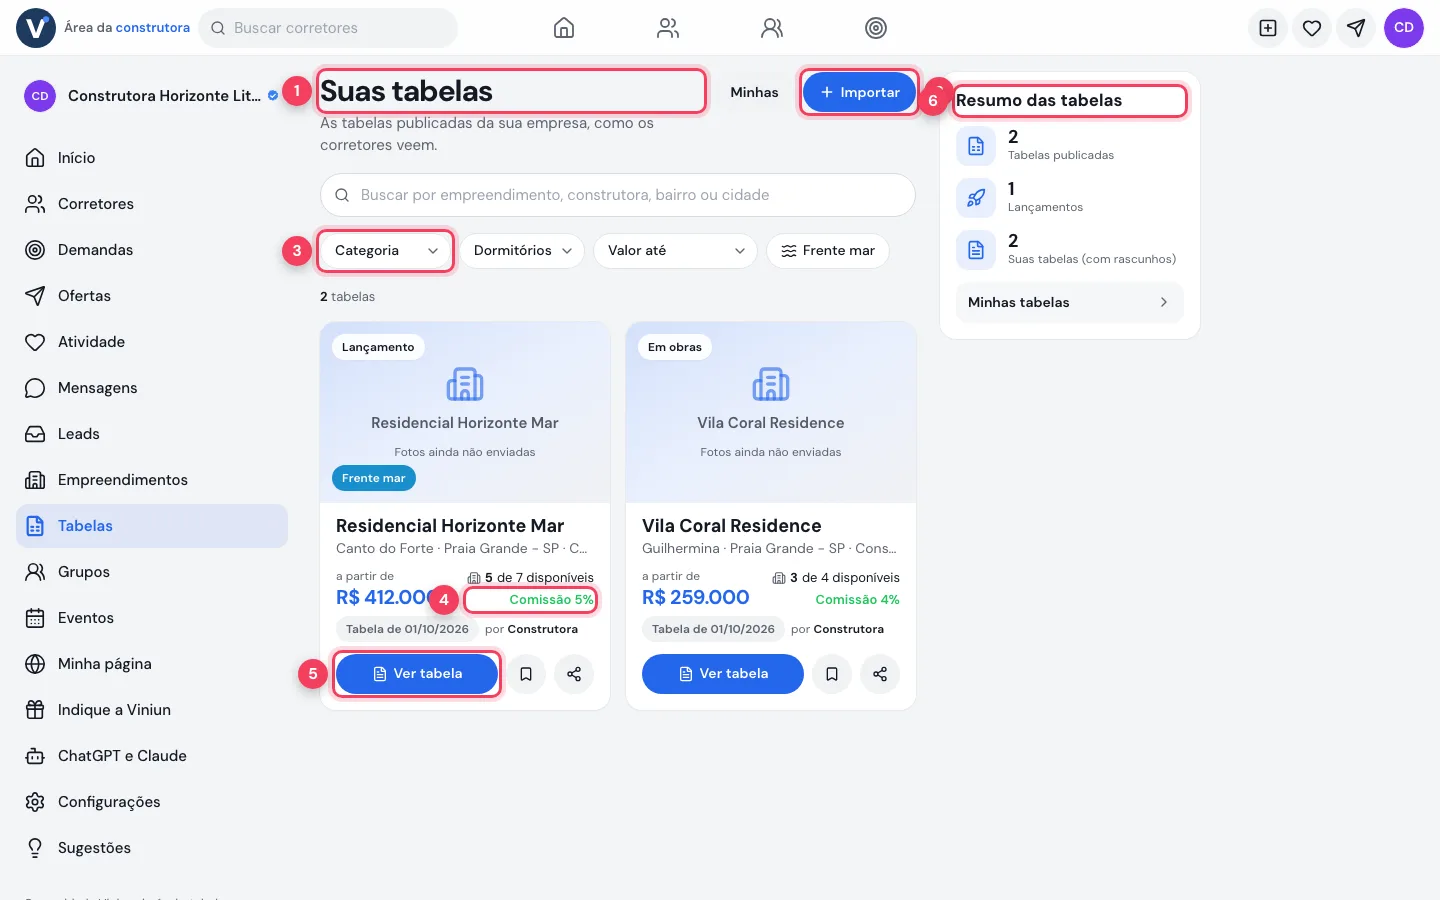Click the Minhas link near Importar

tap(754, 92)
